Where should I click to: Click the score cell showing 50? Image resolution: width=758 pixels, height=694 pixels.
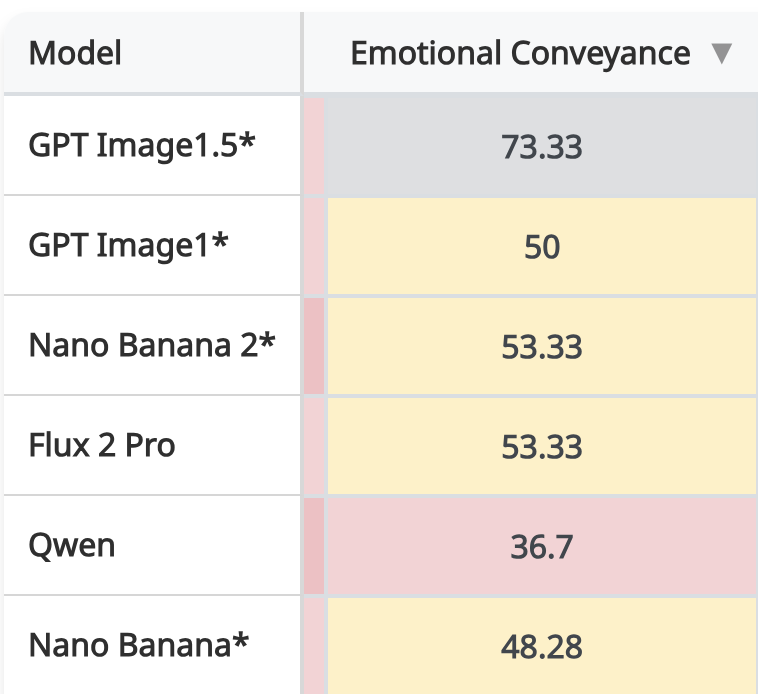[542, 246]
